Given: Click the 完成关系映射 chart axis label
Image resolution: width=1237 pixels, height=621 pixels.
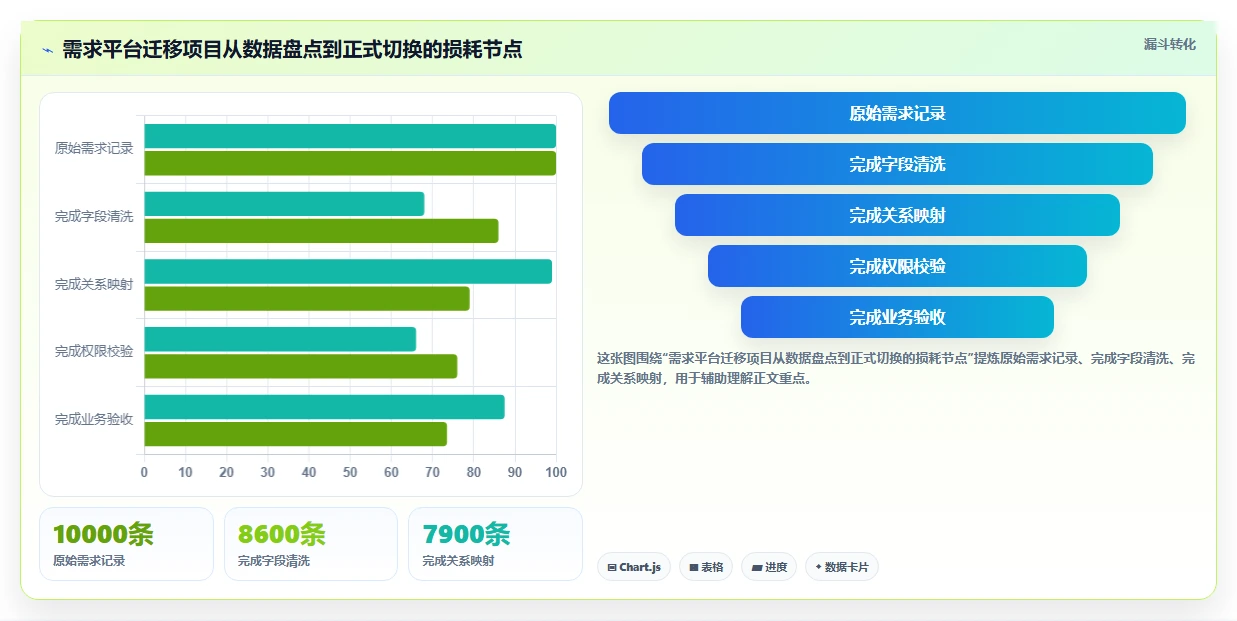Looking at the screenshot, I should (94, 284).
